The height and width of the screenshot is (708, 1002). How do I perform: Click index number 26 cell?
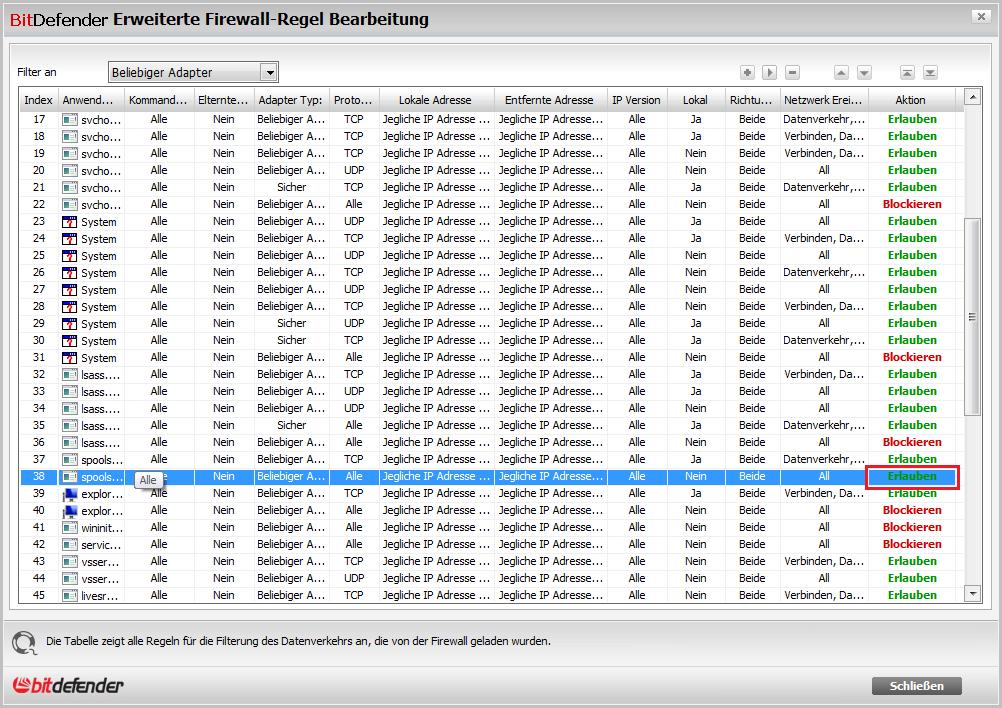point(39,272)
